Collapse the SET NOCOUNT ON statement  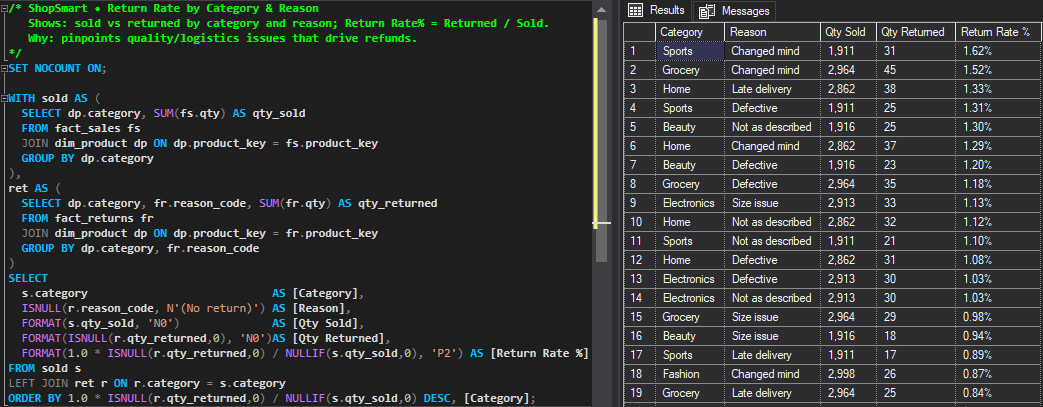pyautogui.click(x=3, y=68)
